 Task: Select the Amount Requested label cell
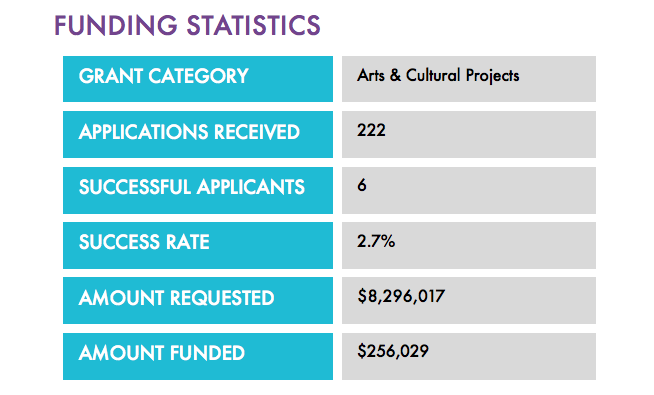click(x=198, y=300)
